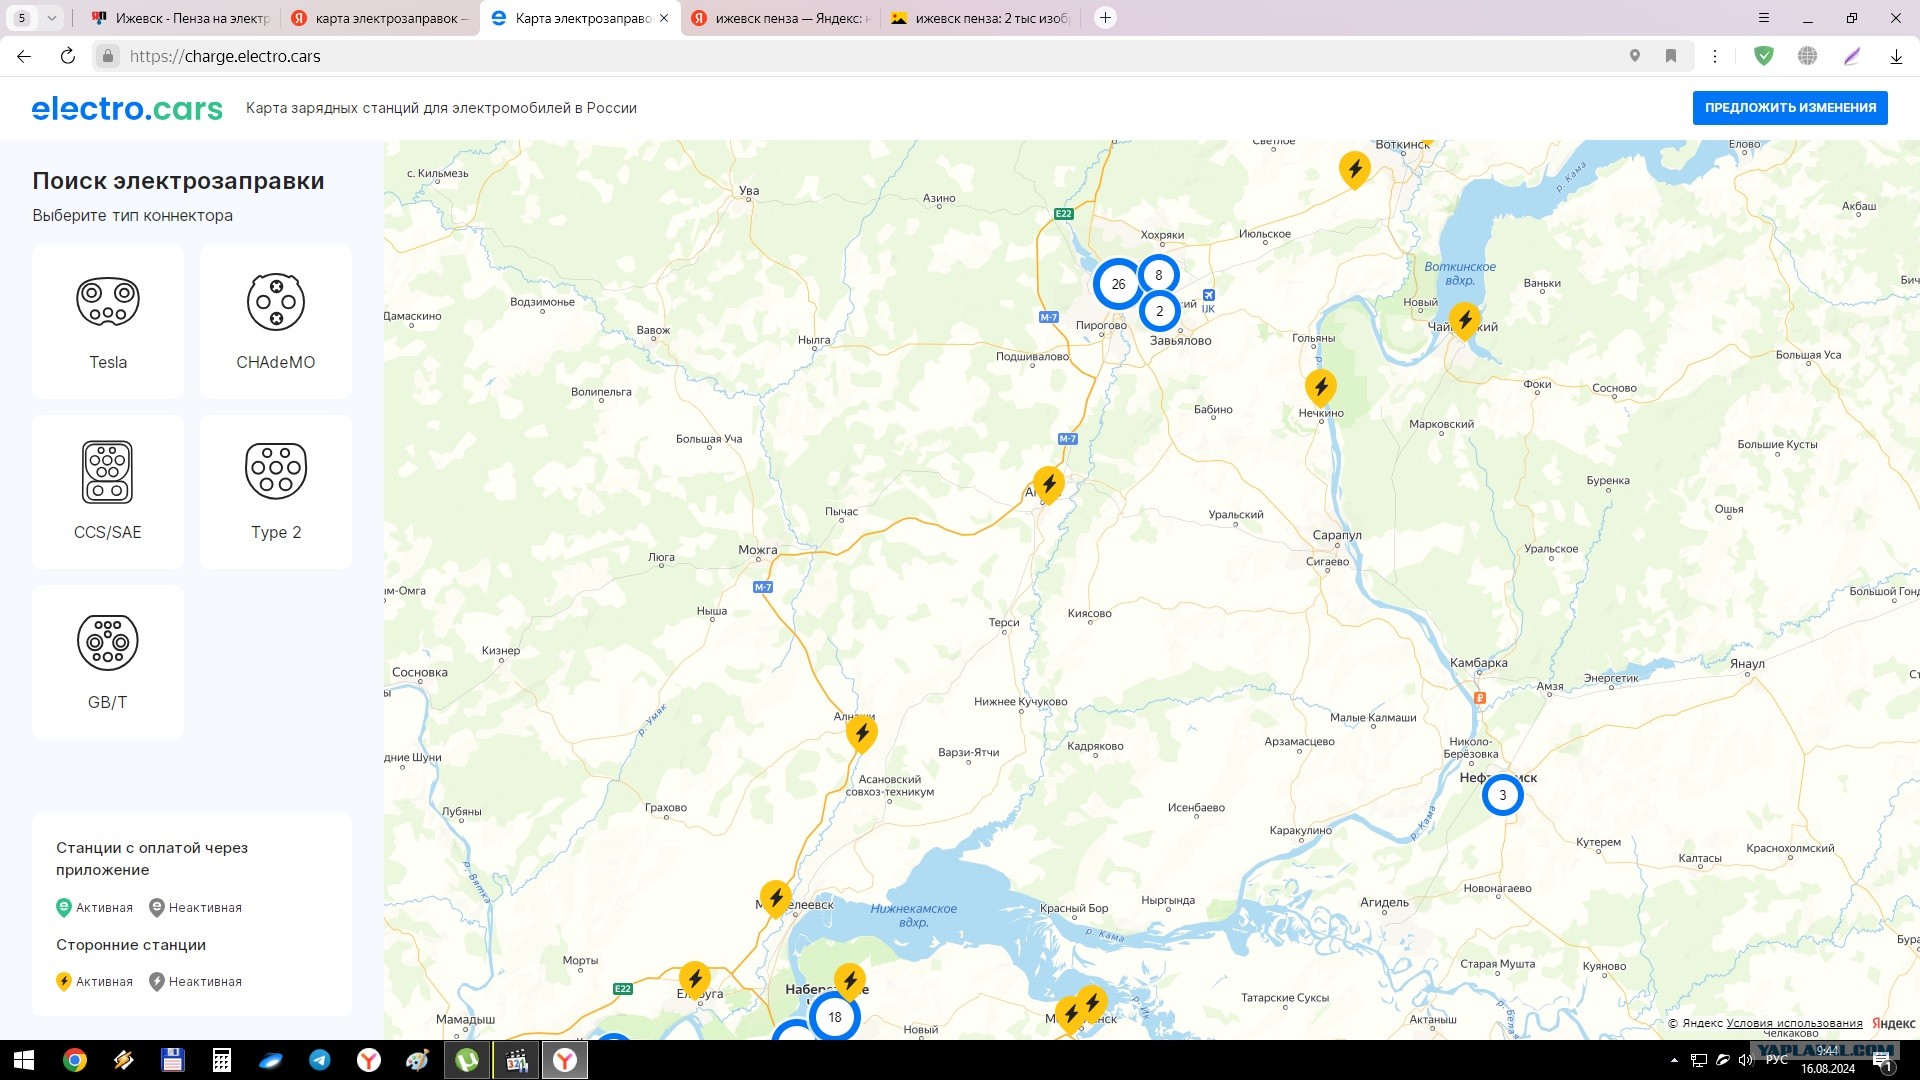Open the floppy disk app on taskbar
This screenshot has height=1080, width=1920.
[x=173, y=1060]
